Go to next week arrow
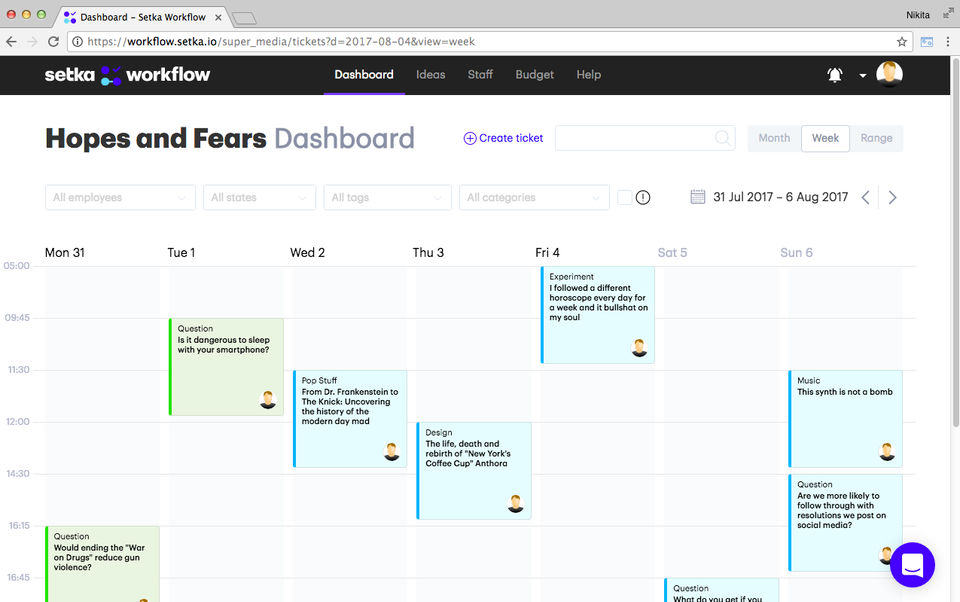This screenshot has width=960, height=602. 892,198
